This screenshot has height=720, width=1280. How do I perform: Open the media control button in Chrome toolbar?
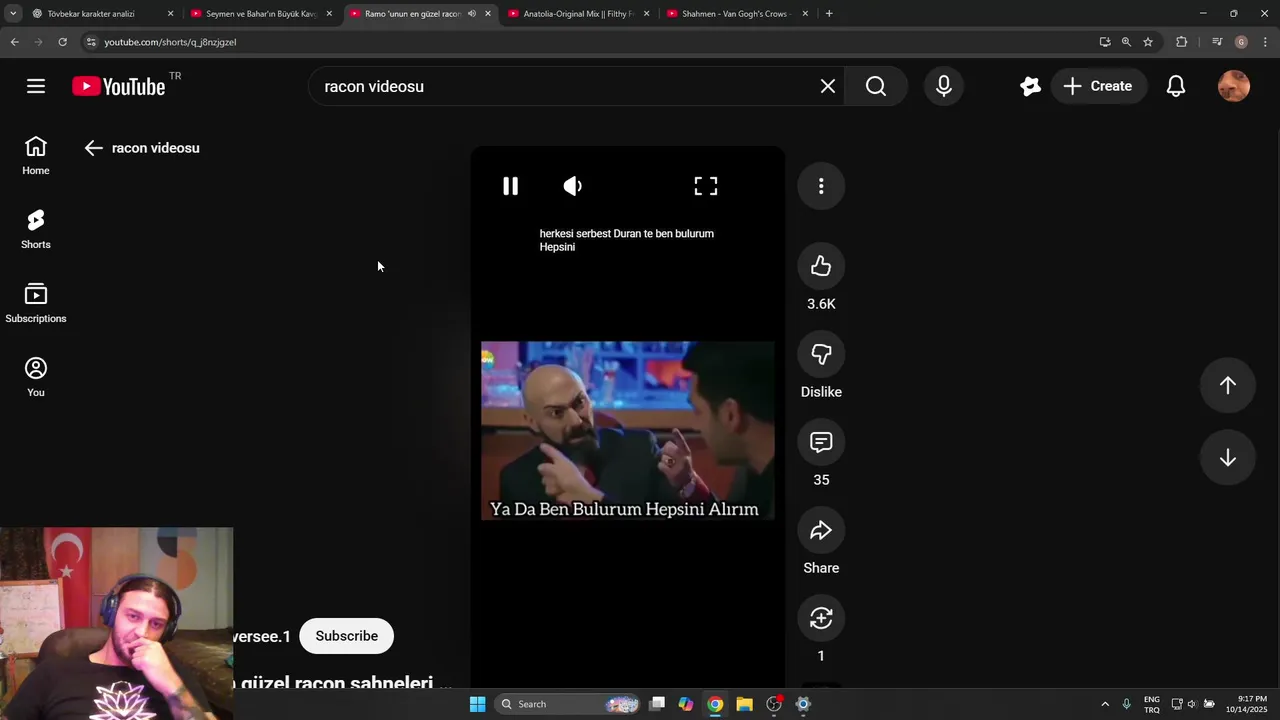tap(1217, 42)
